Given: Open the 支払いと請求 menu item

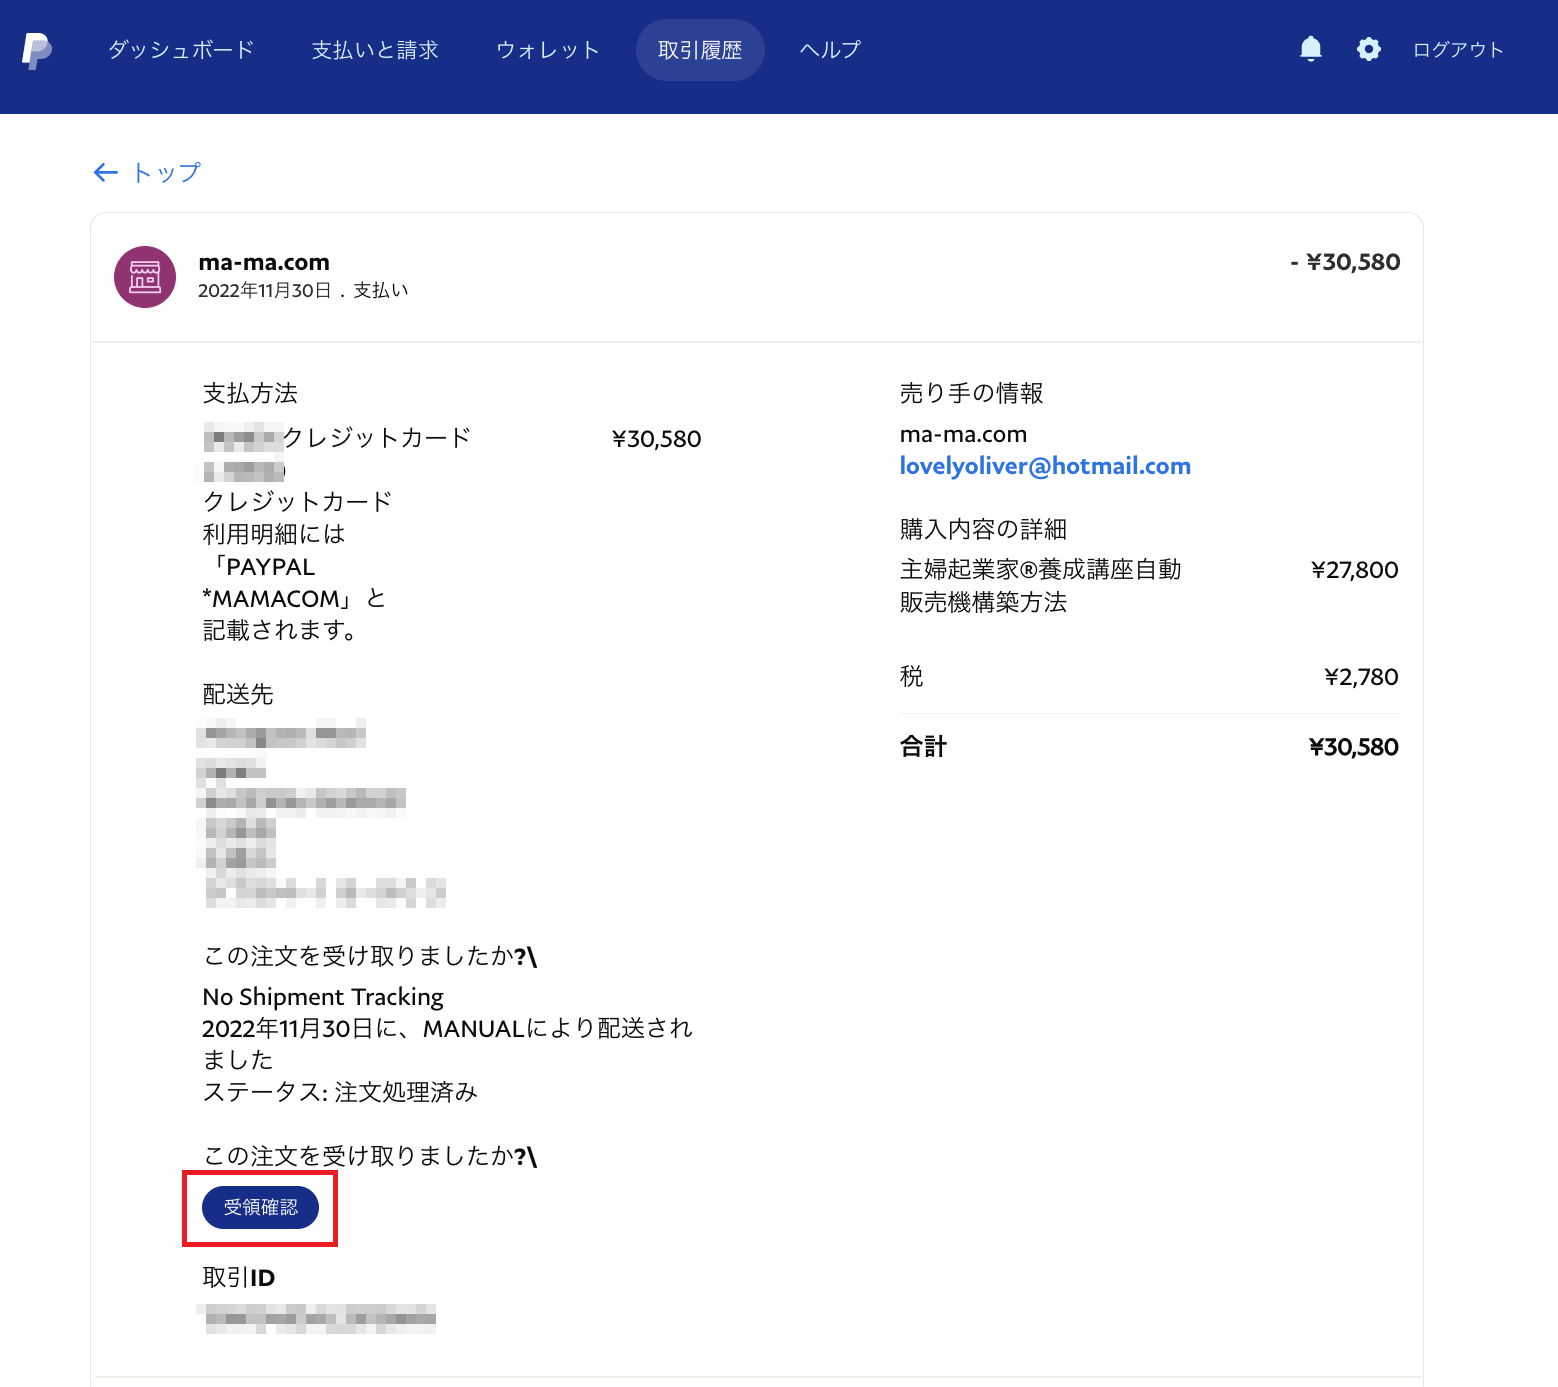Looking at the screenshot, I should click(375, 50).
